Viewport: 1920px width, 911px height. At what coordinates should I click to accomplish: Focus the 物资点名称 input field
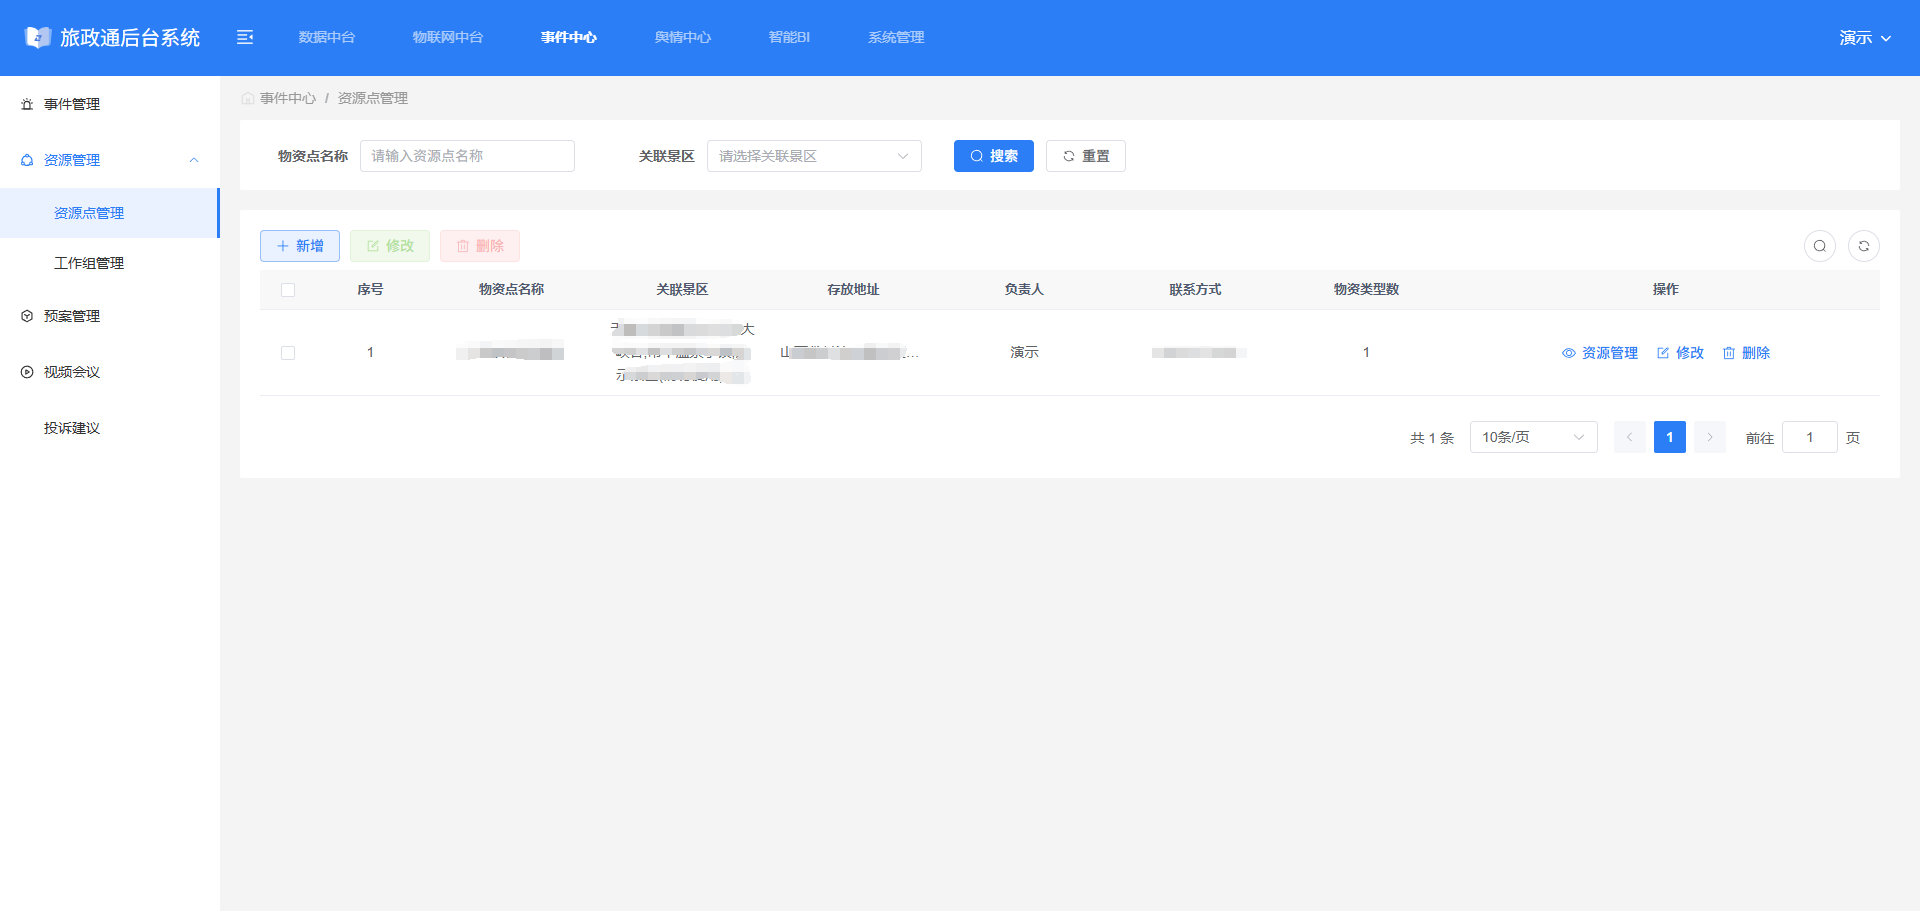pos(467,156)
